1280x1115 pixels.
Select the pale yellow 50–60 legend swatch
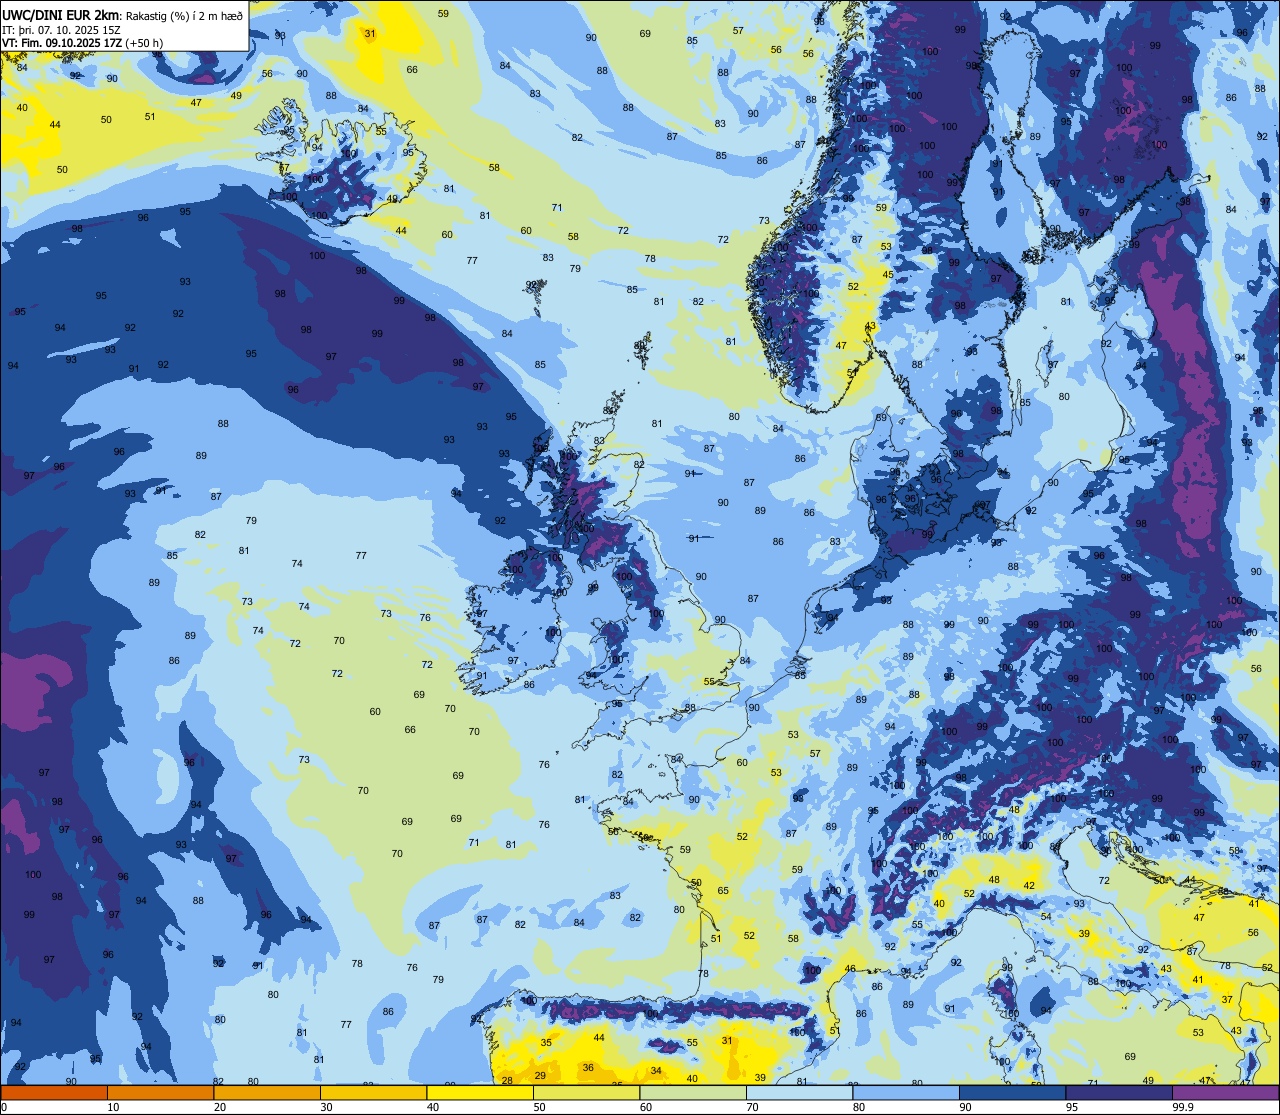pyautogui.click(x=586, y=1092)
